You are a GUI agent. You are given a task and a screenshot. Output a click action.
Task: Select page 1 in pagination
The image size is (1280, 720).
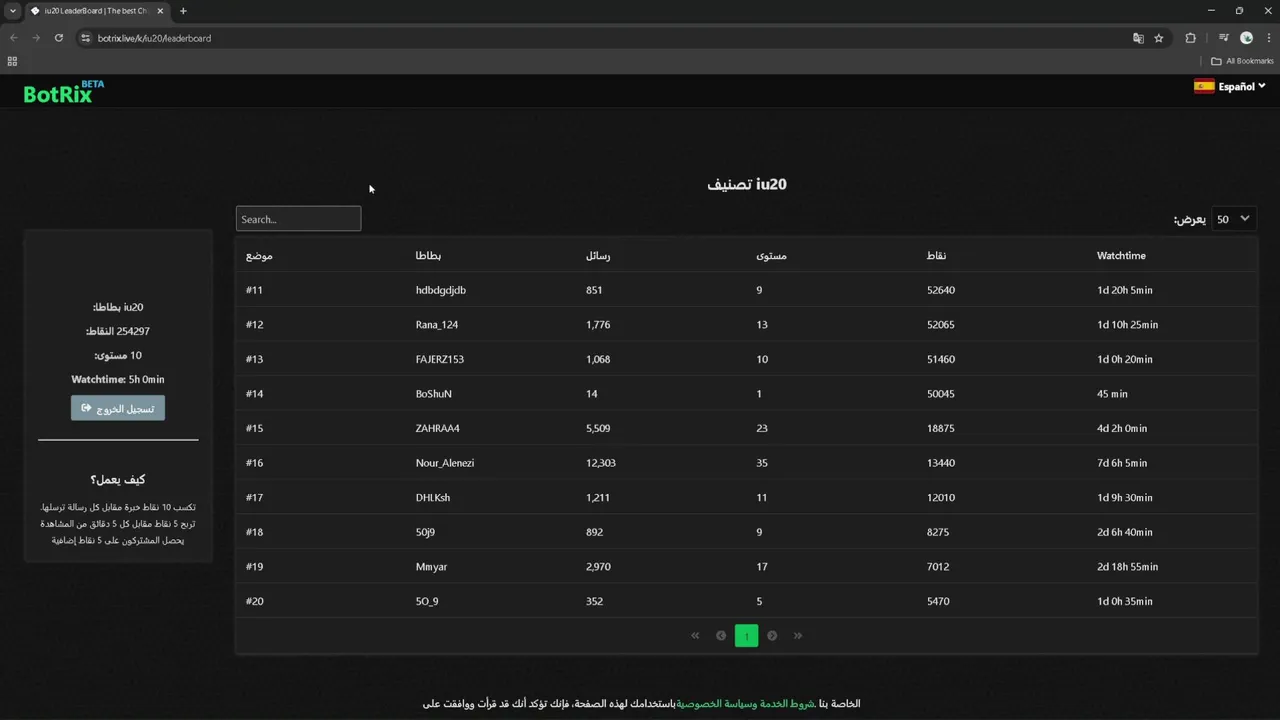click(x=746, y=635)
